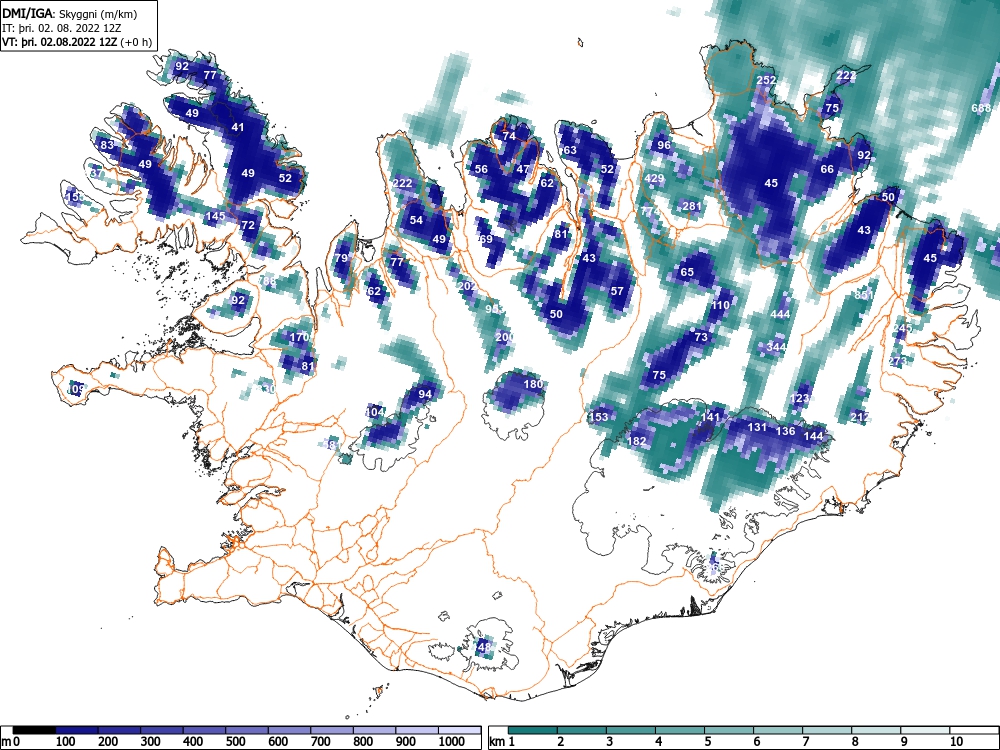Click the visibility value 851 in the east
The height and width of the screenshot is (750, 1000).
[864, 295]
